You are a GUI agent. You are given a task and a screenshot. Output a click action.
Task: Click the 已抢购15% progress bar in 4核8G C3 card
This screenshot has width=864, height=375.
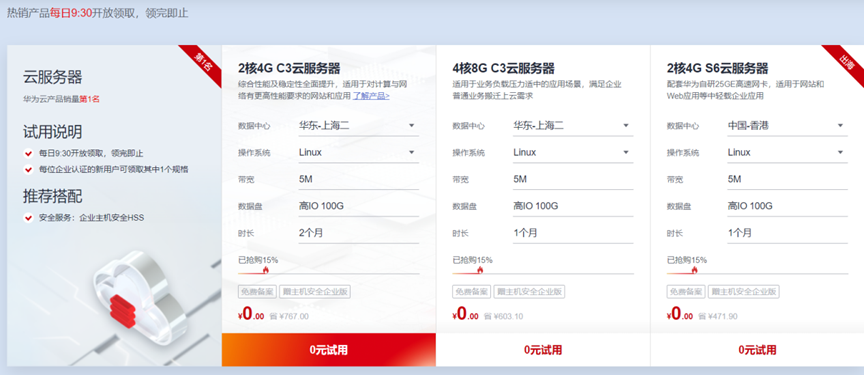[543, 273]
